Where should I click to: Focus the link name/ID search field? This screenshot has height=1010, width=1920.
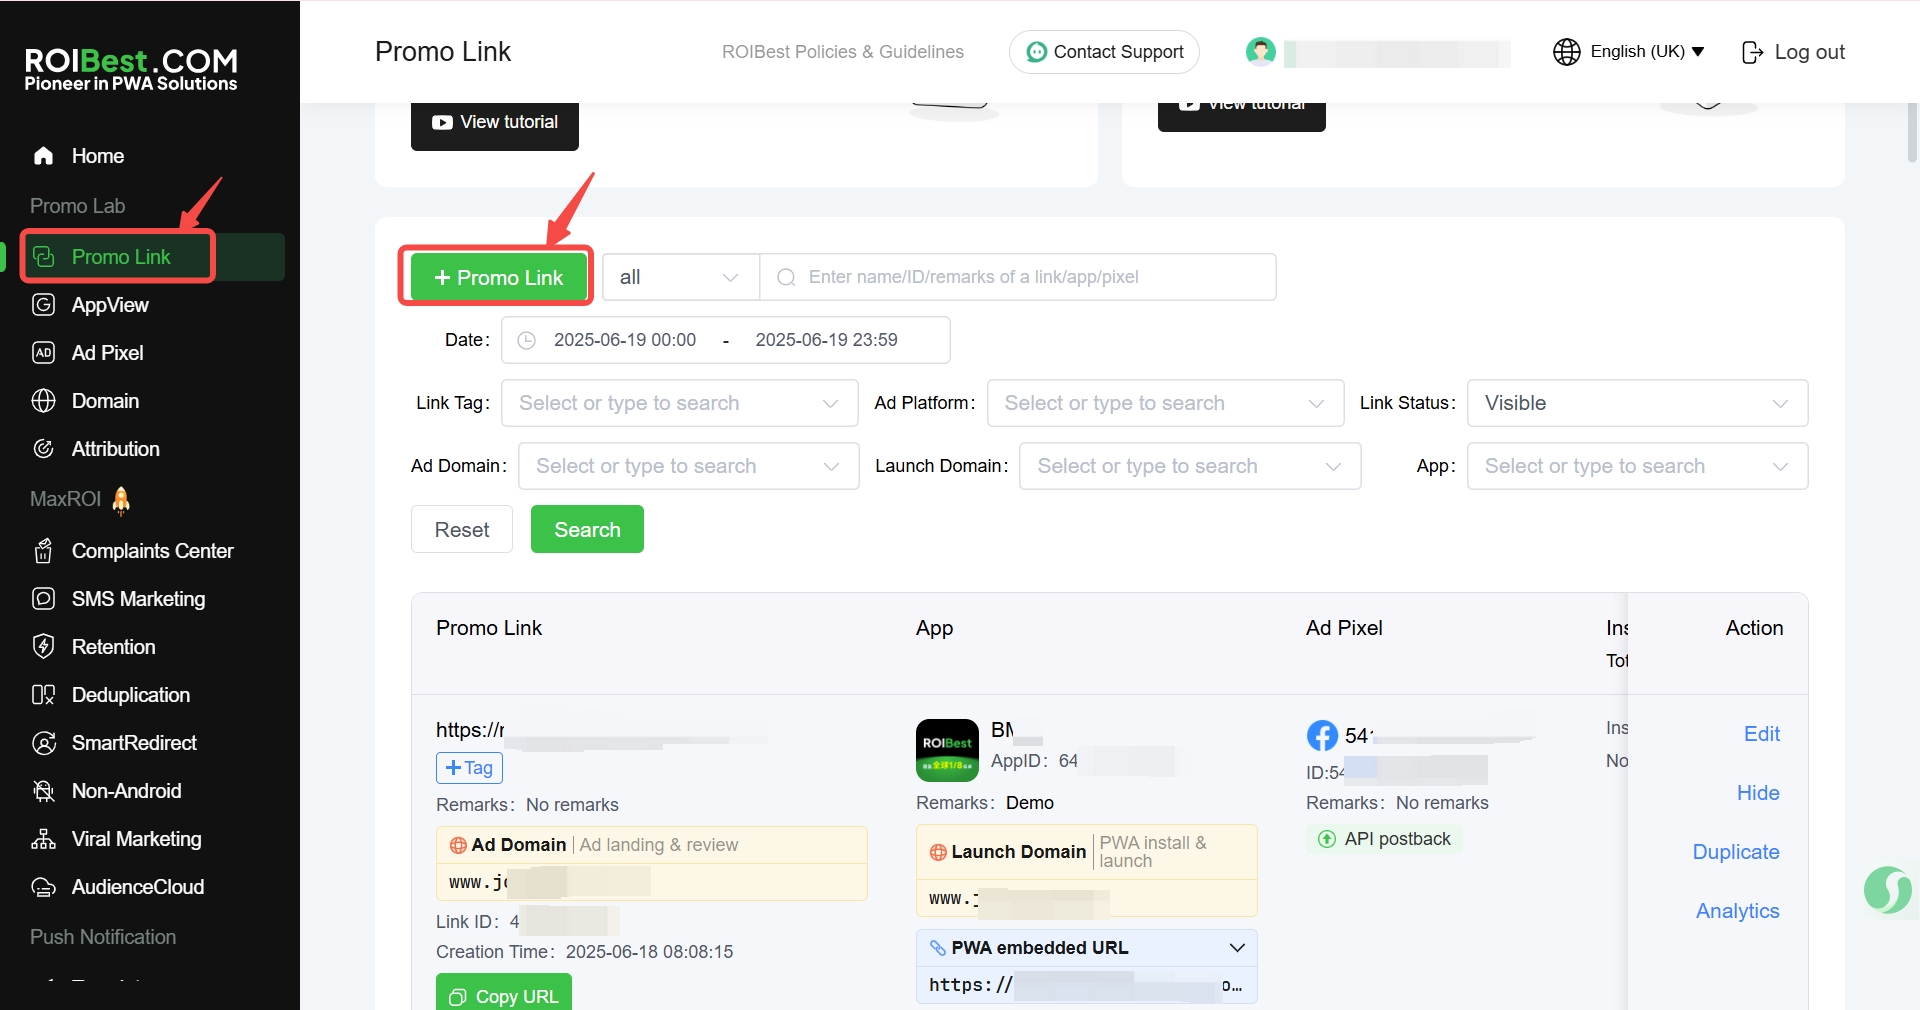point(1018,277)
